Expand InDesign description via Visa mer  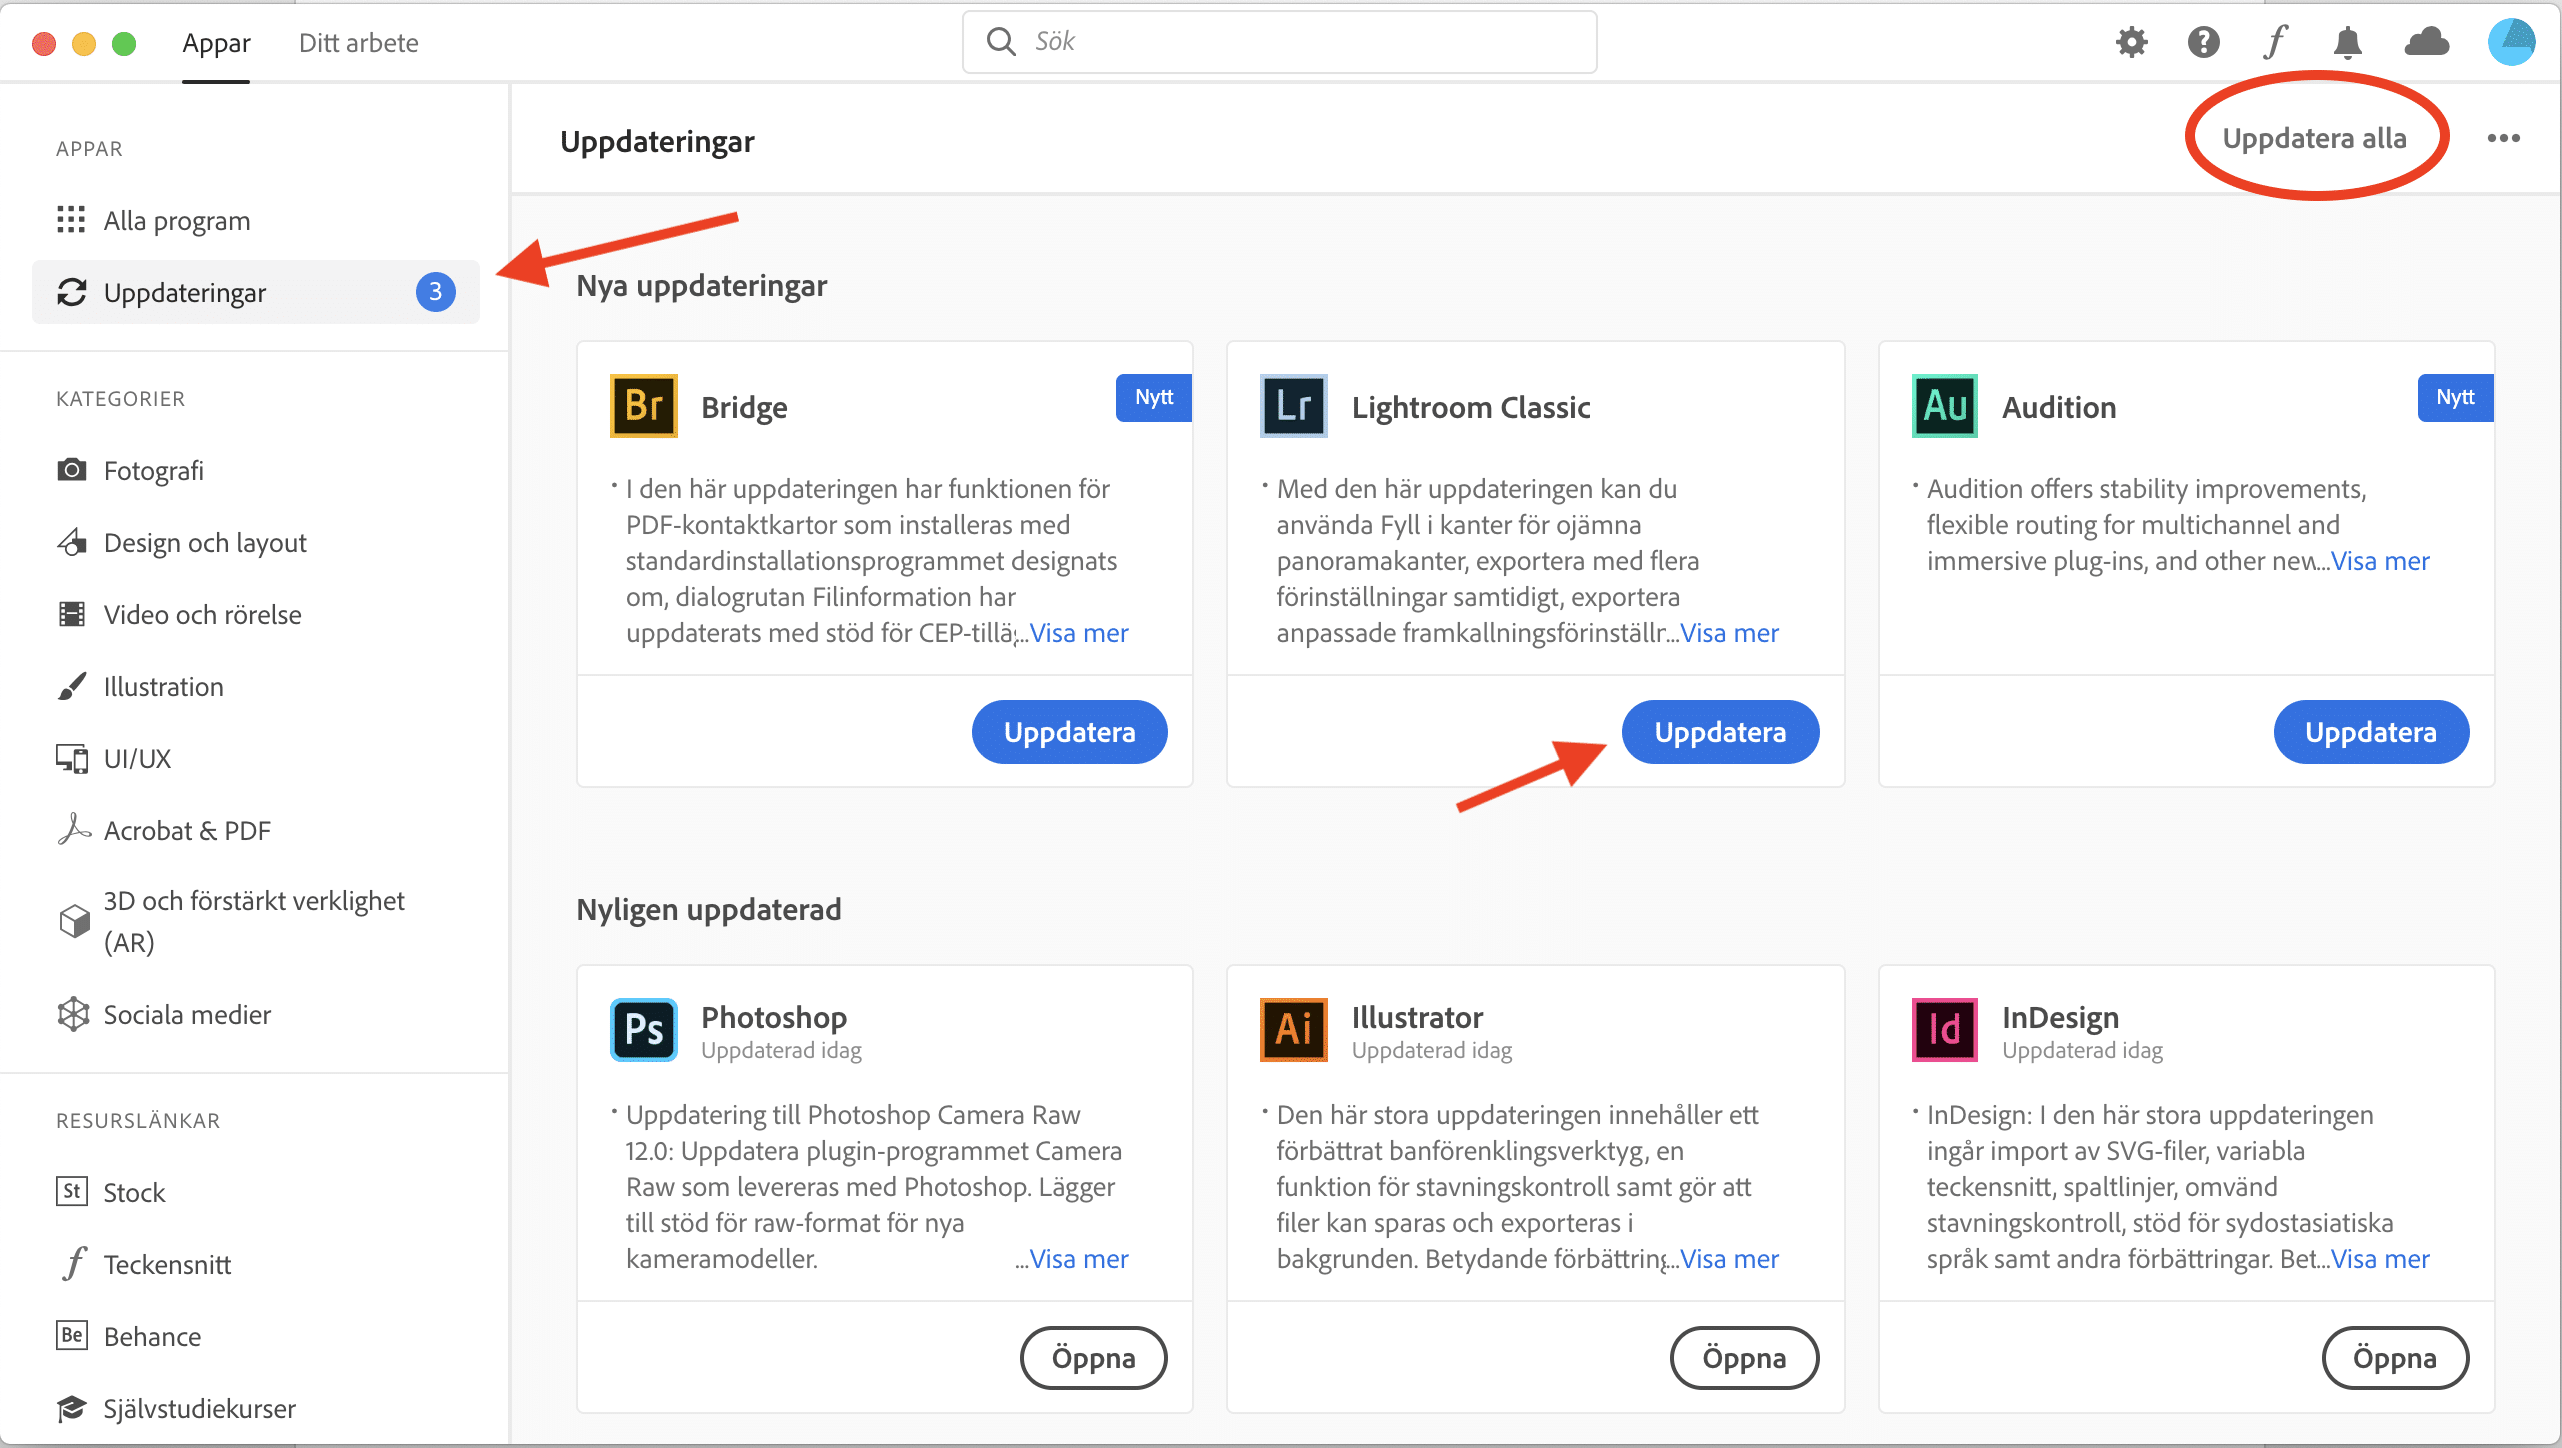coord(2380,1259)
